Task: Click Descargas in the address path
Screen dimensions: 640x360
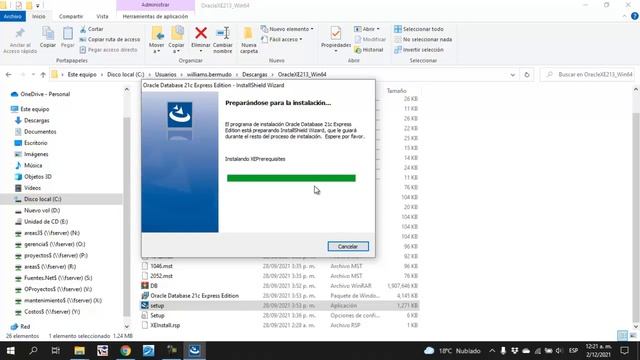Action: (255, 75)
